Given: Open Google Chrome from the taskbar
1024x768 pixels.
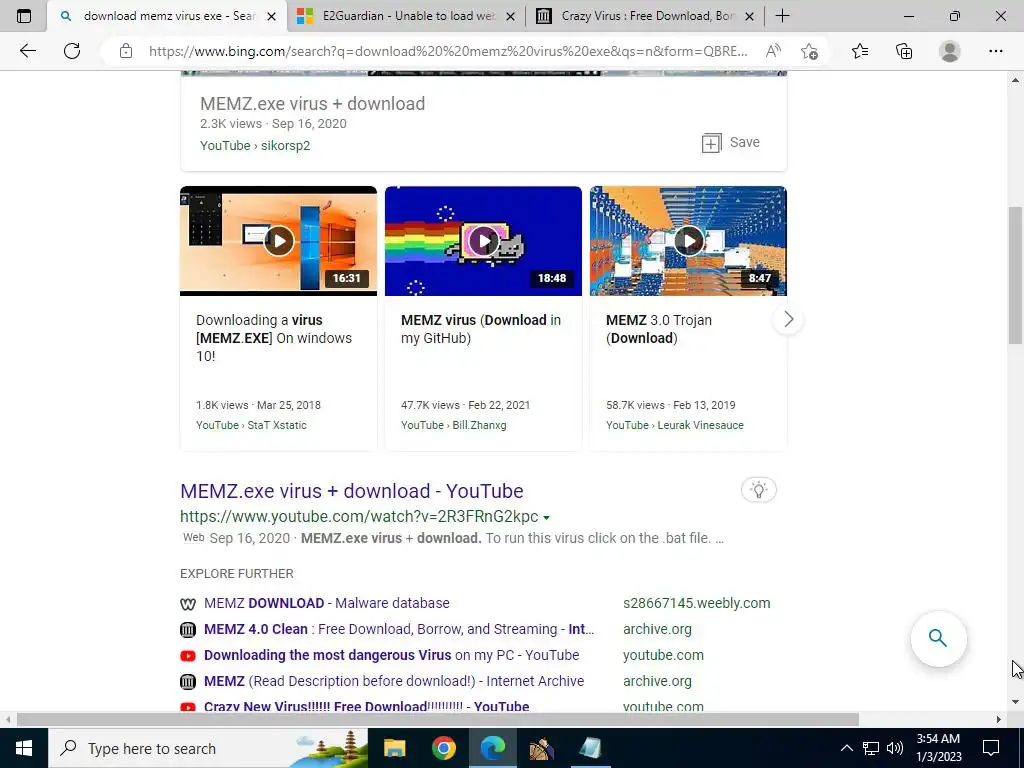Looking at the screenshot, I should 443,748.
